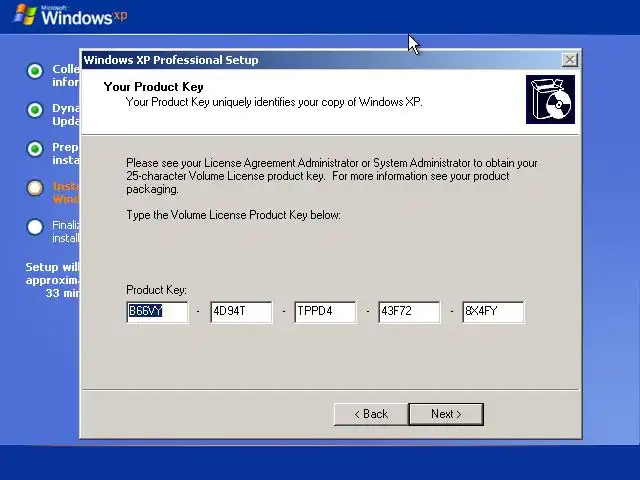Click the active Installing Windows step indicator
640x480 pixels.
coord(35,188)
